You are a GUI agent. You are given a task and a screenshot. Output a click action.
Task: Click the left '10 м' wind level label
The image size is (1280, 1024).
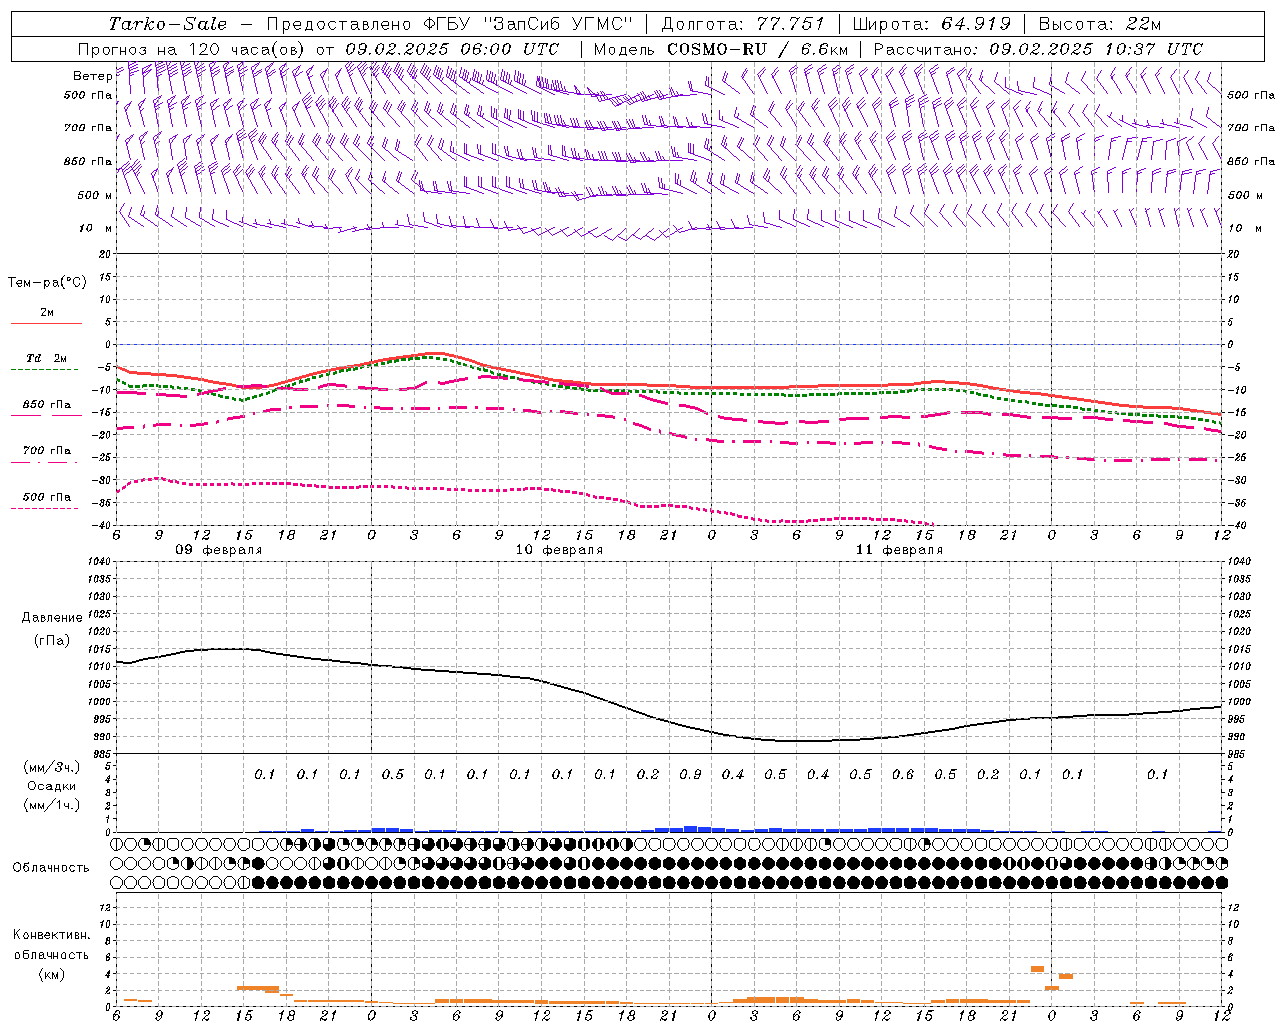click(95, 228)
